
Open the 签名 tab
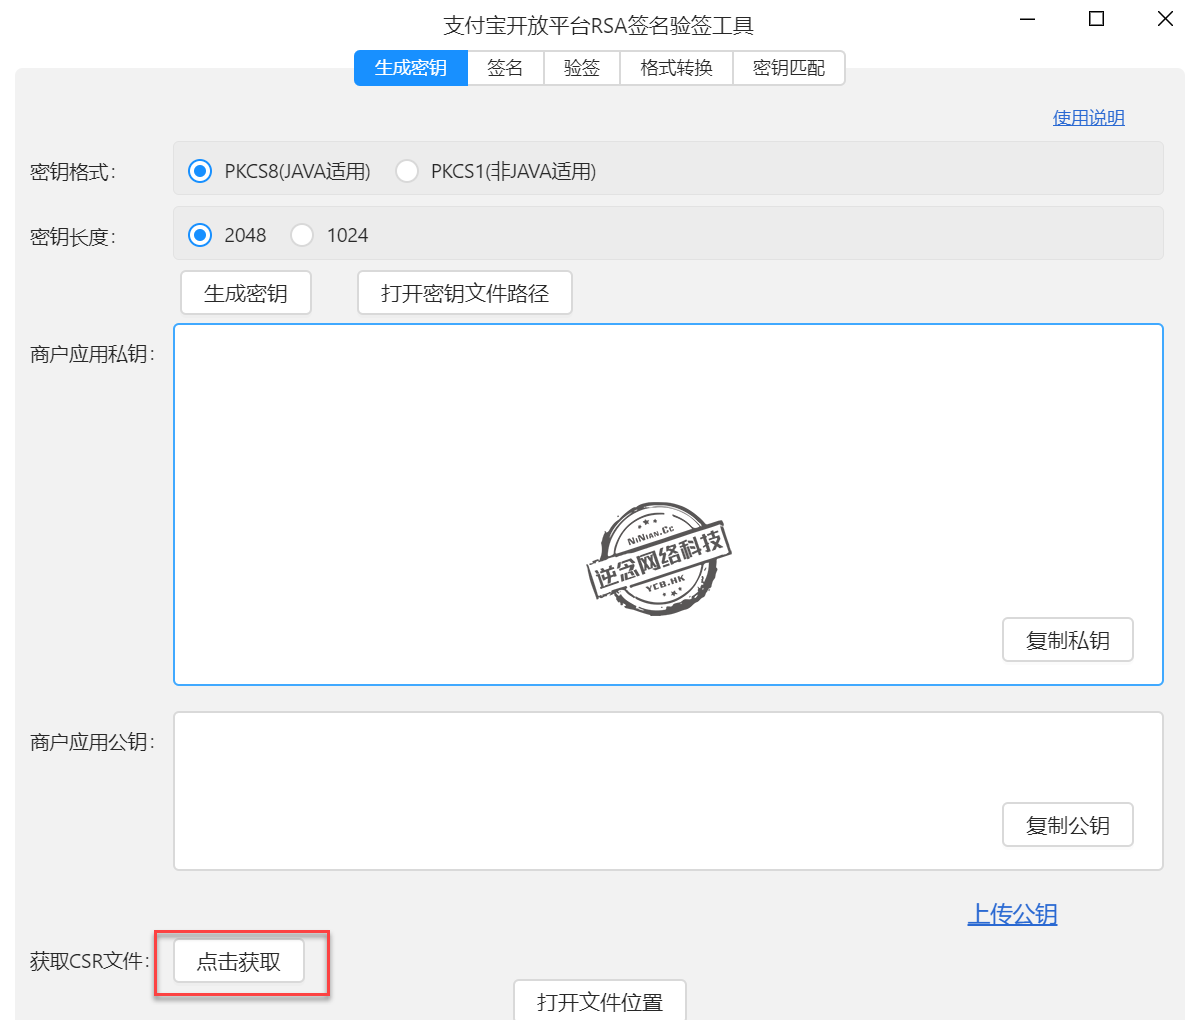click(505, 68)
